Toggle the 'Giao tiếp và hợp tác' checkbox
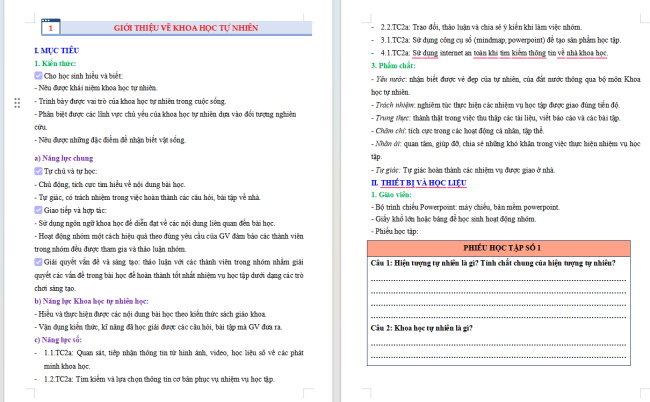This screenshot has width=650, height=402. tap(38, 210)
